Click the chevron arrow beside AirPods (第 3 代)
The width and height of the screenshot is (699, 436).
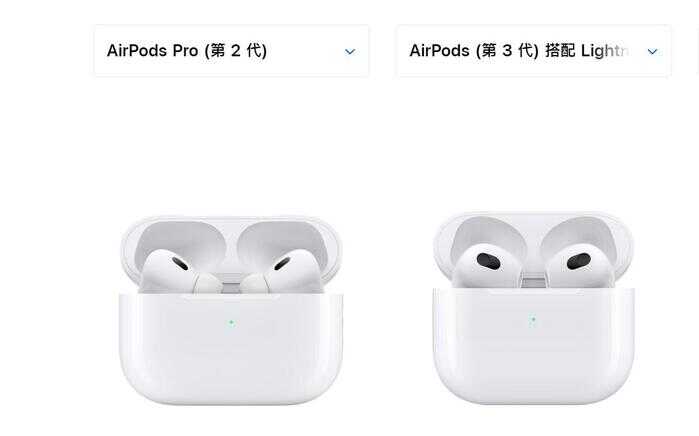(652, 52)
